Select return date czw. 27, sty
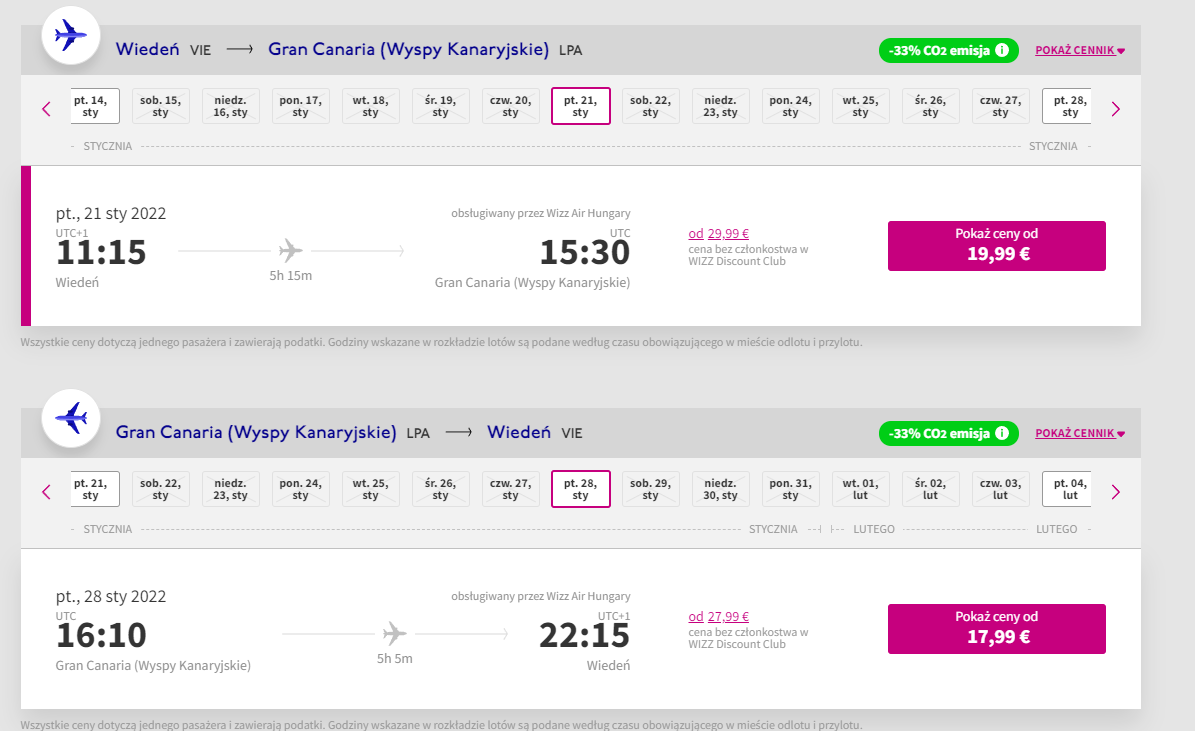 (x=511, y=489)
